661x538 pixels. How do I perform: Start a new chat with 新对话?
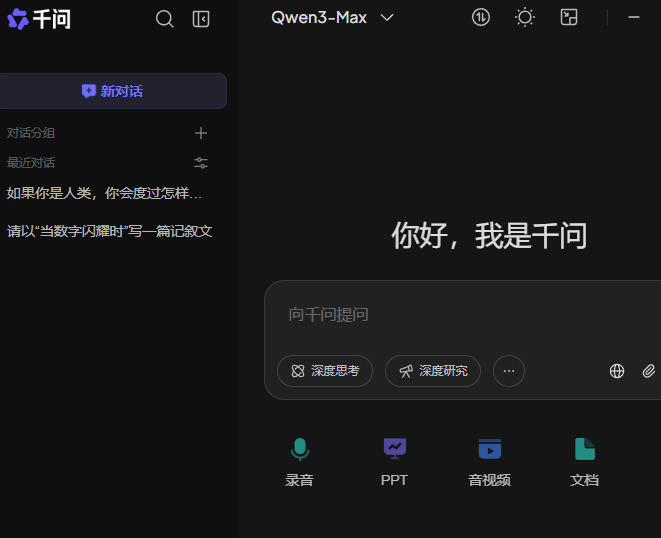click(x=112, y=91)
